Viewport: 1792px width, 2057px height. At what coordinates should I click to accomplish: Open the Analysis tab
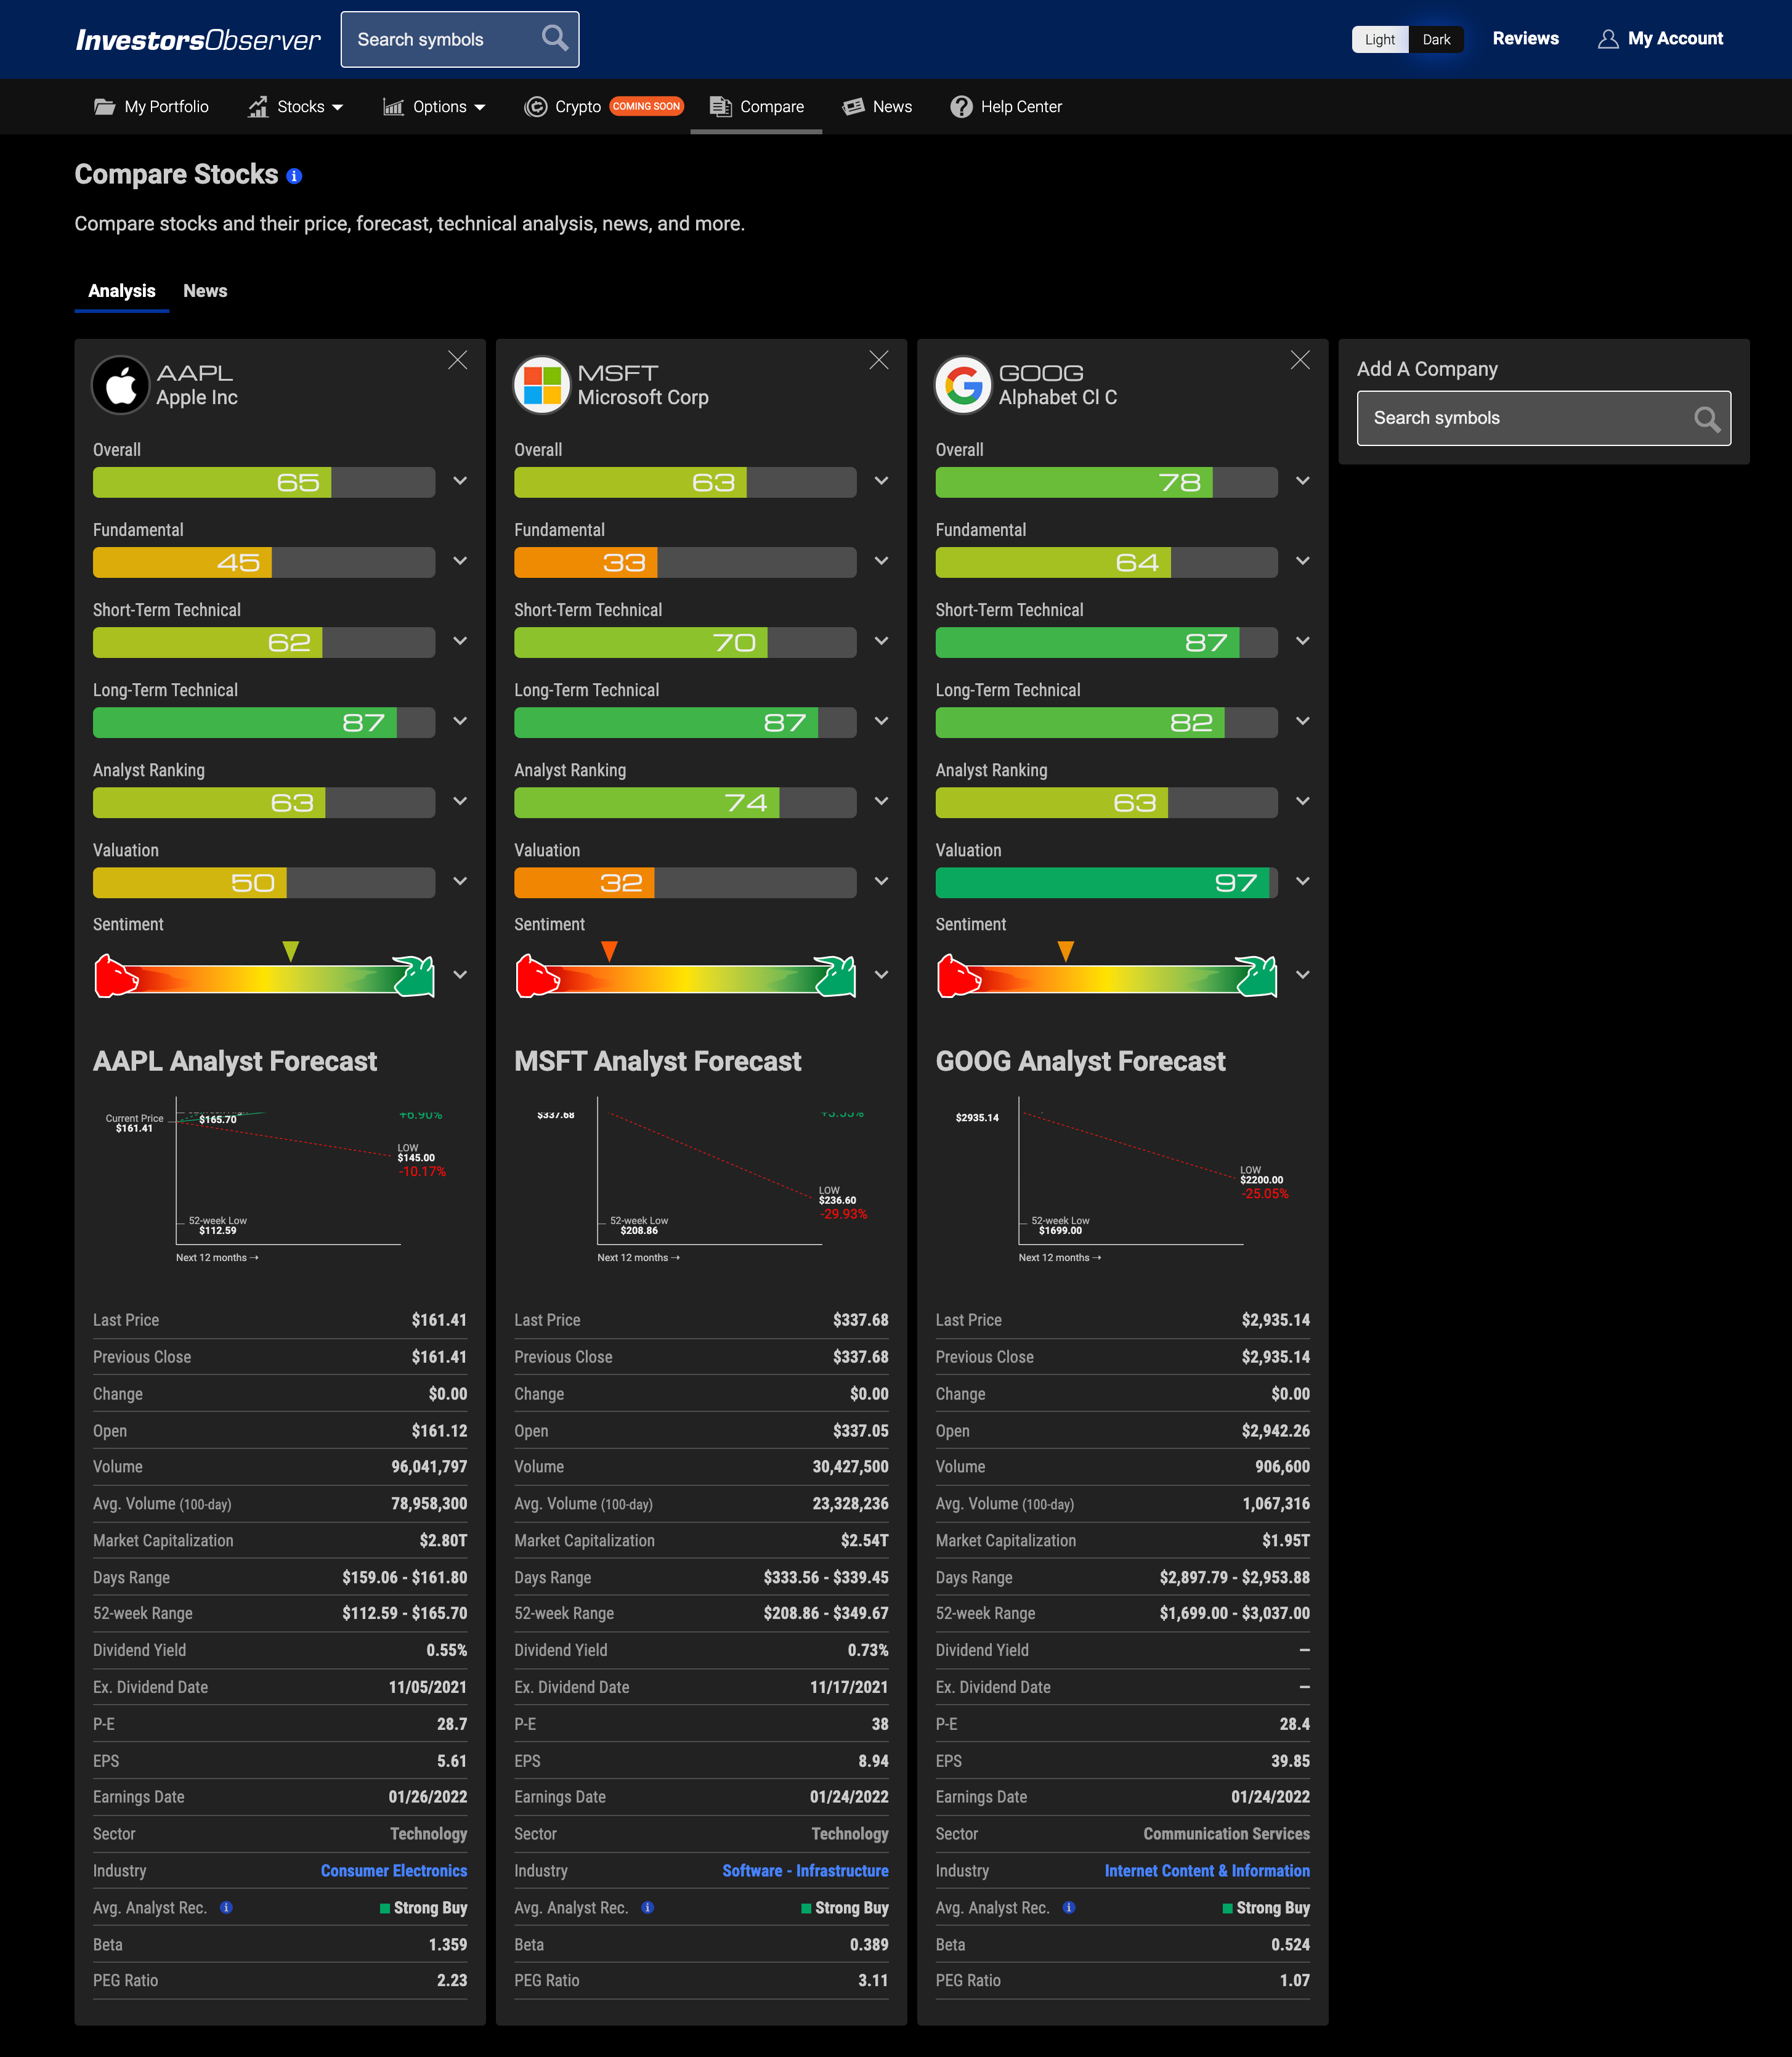click(x=121, y=291)
